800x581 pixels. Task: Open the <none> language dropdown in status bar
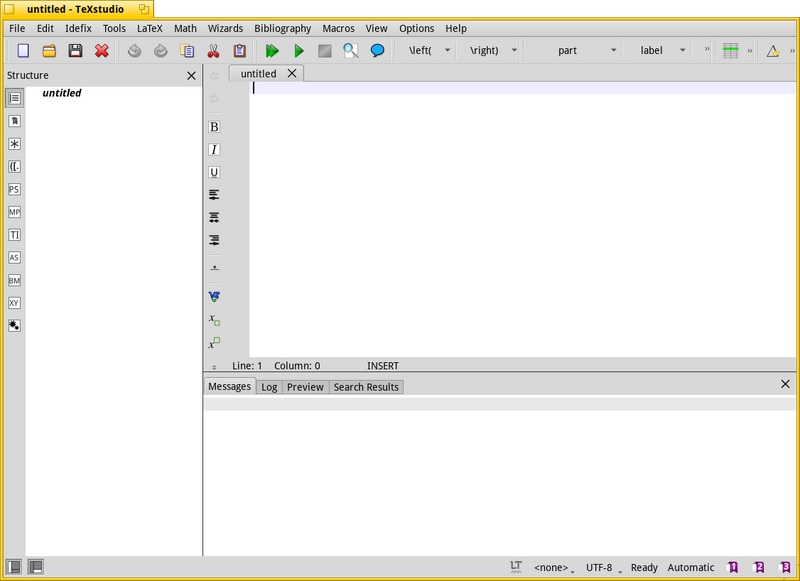click(554, 568)
